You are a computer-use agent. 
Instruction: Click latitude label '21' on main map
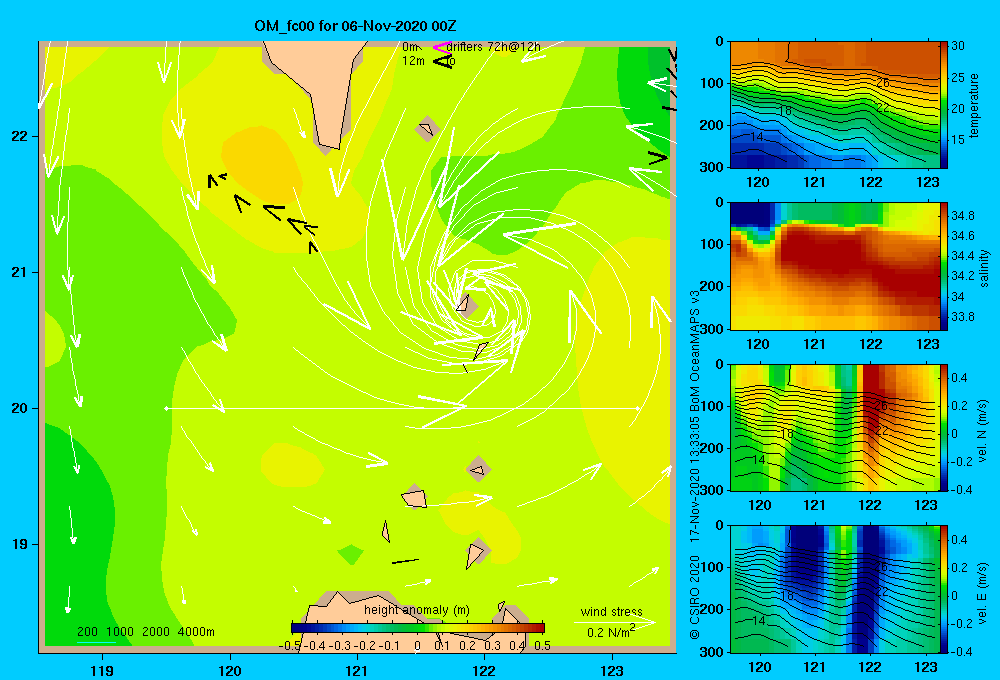(x=20, y=272)
